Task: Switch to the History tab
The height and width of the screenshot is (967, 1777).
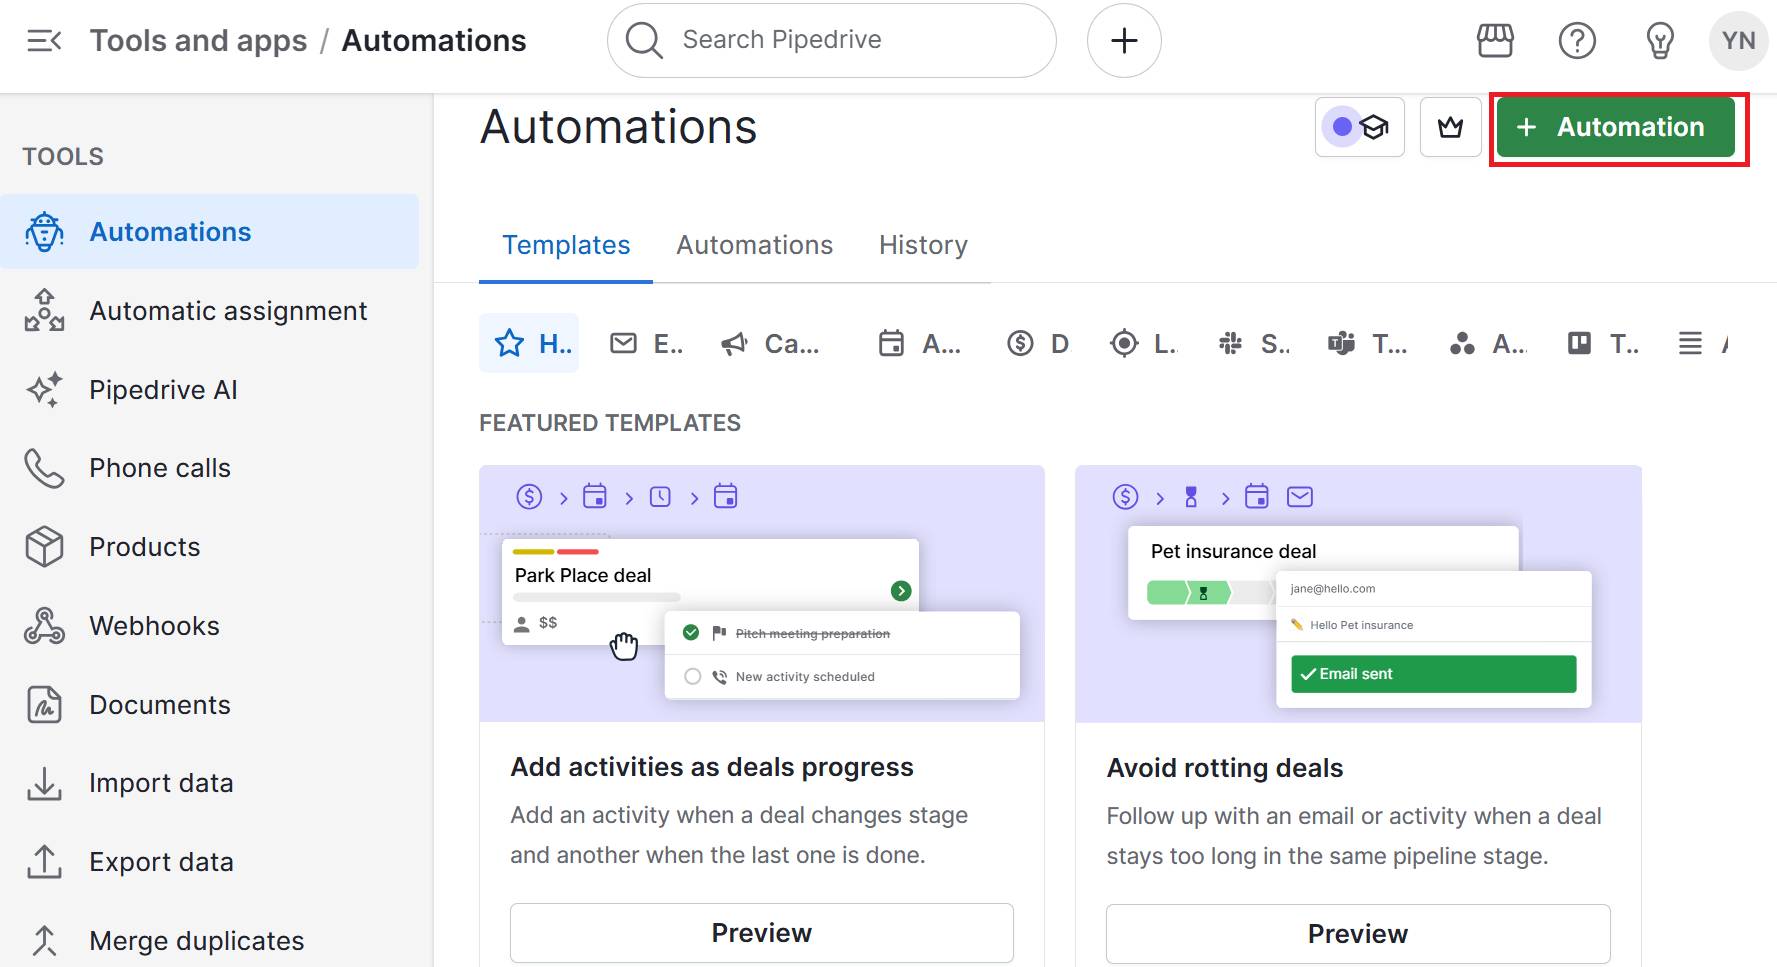Action: [x=922, y=245]
